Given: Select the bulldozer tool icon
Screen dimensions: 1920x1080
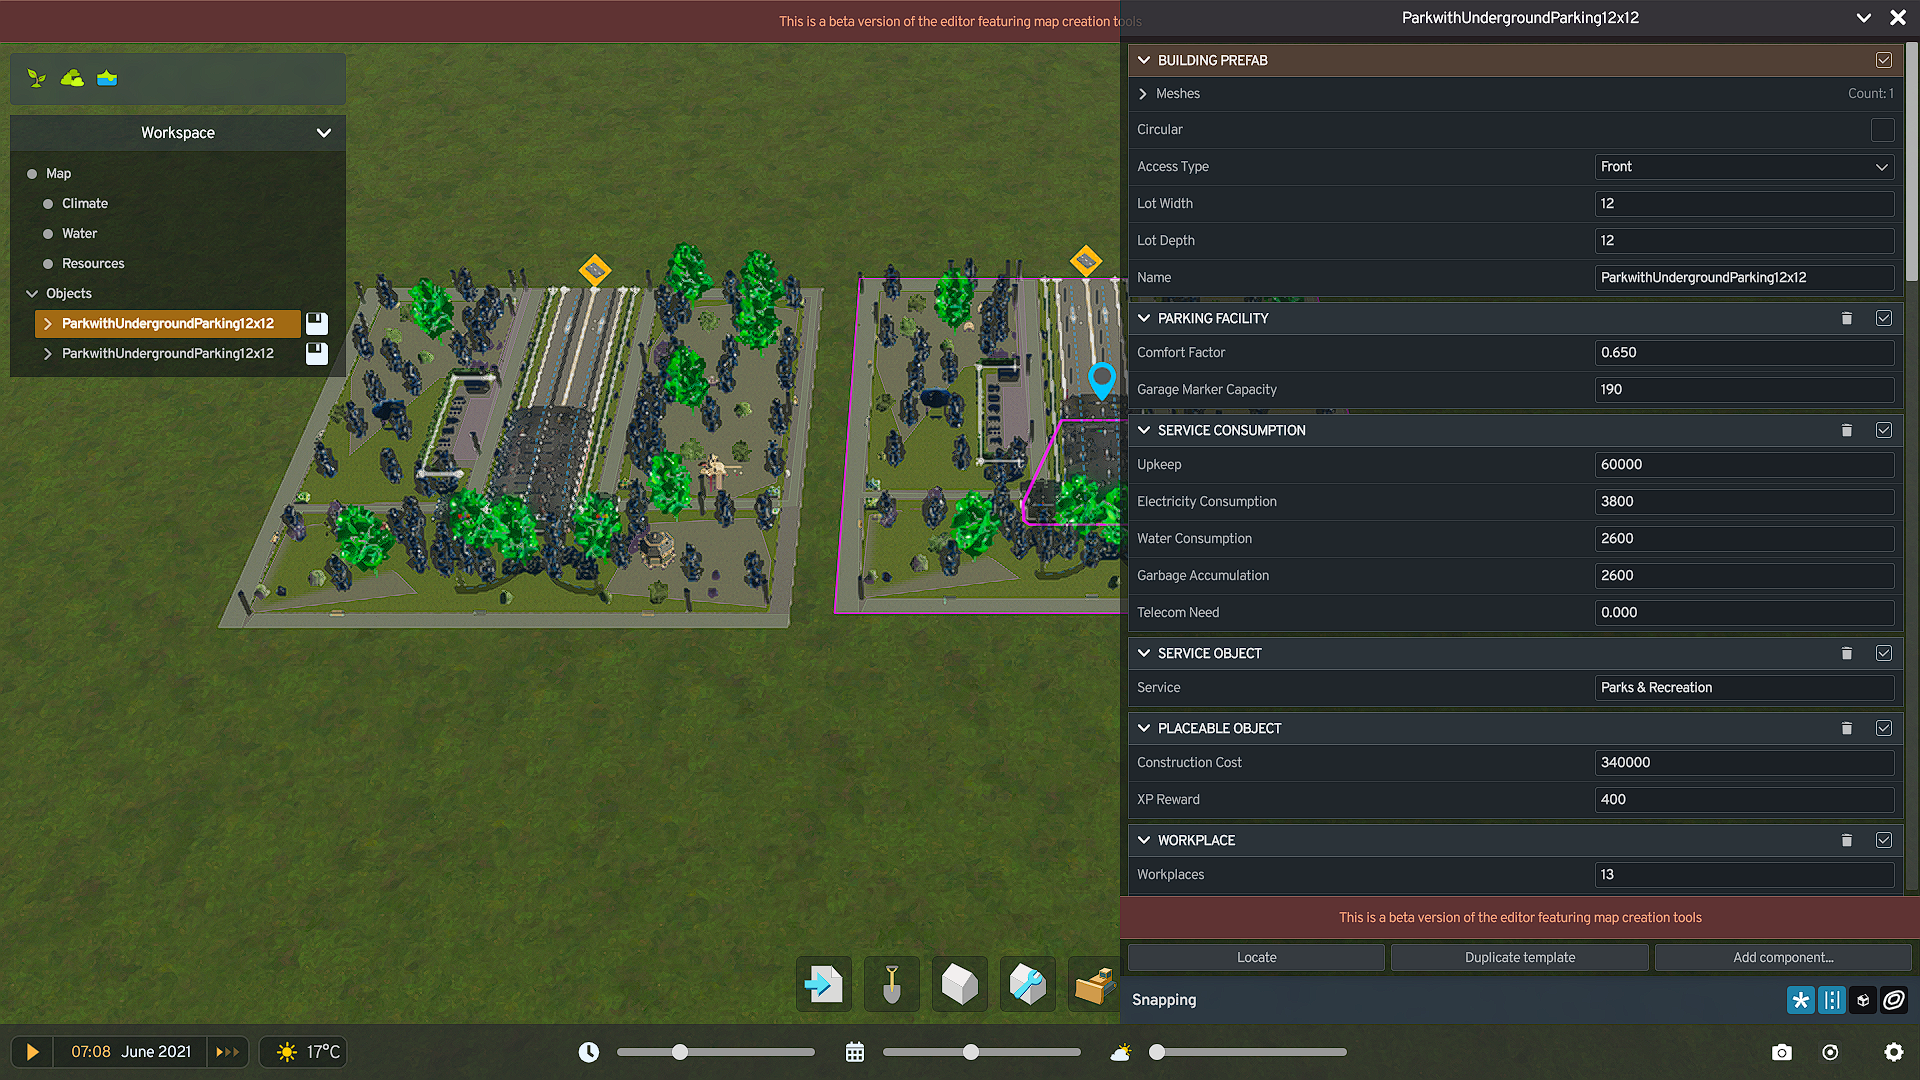Looking at the screenshot, I should pos(1094,985).
